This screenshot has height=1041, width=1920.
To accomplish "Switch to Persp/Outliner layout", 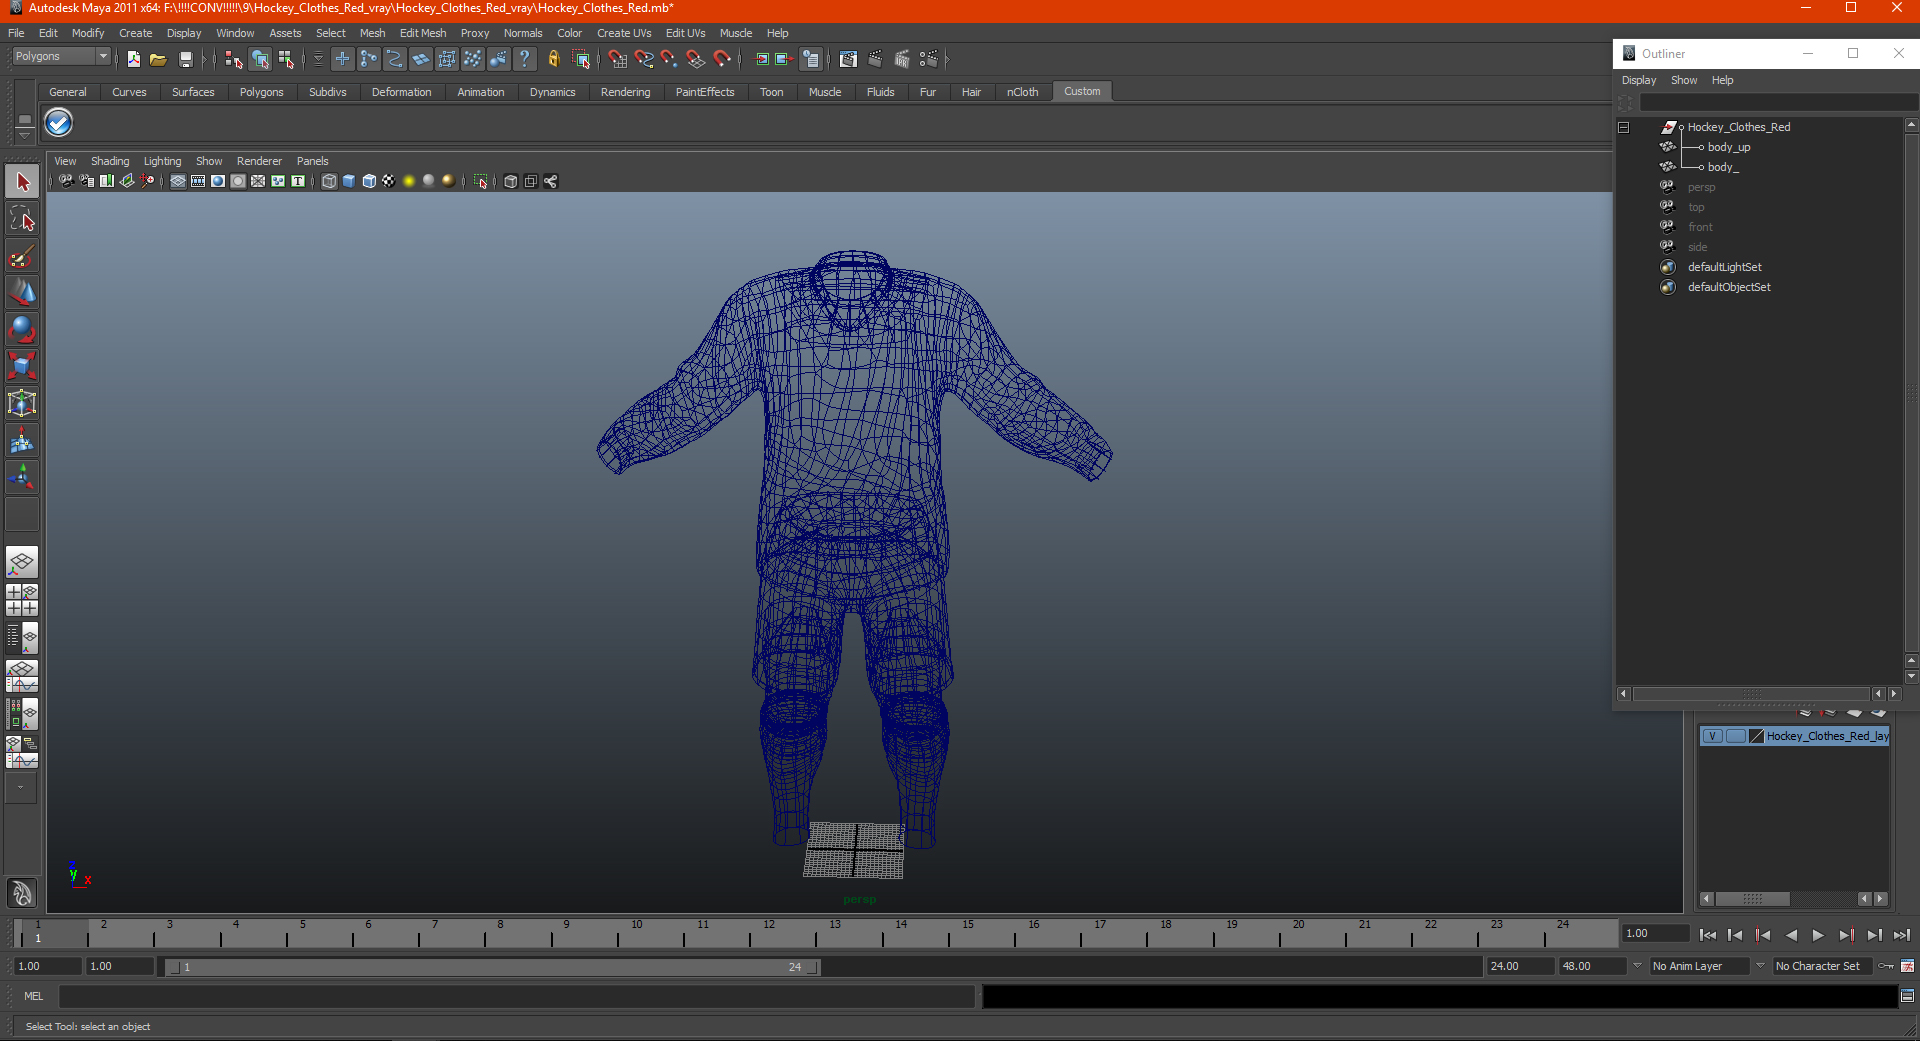I will coord(22,638).
